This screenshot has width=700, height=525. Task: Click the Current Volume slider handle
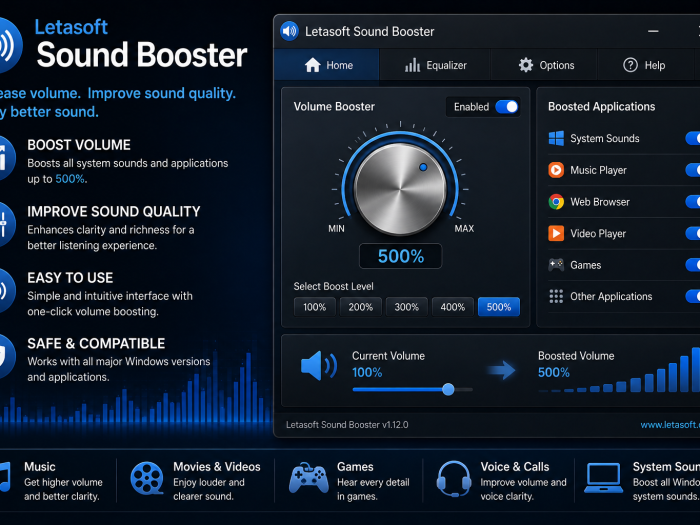pos(448,389)
